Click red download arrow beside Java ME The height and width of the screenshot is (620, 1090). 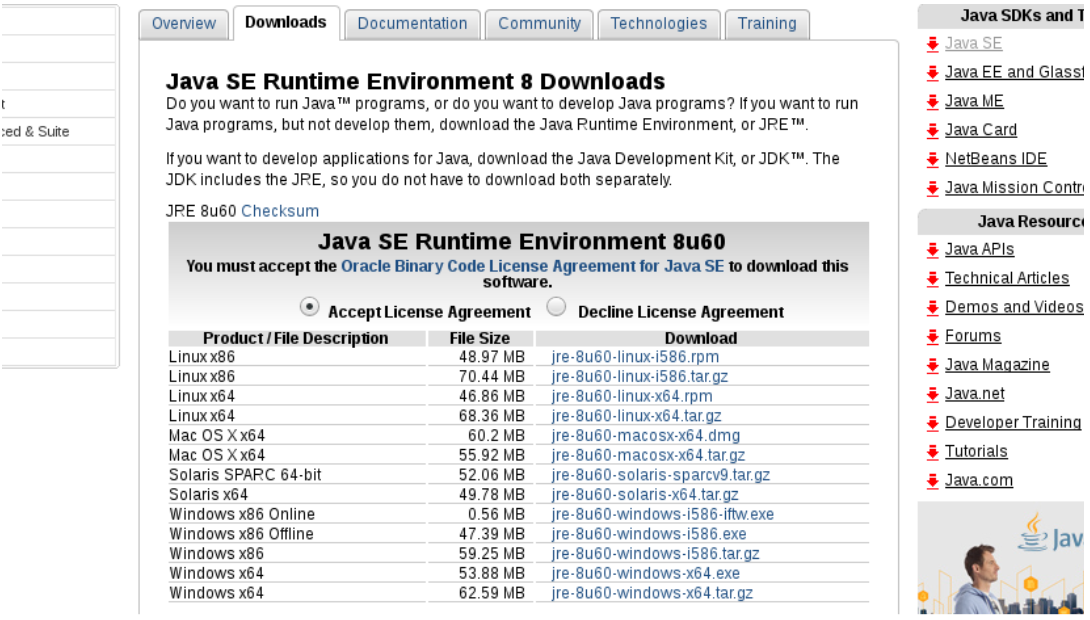pyautogui.click(x=932, y=102)
